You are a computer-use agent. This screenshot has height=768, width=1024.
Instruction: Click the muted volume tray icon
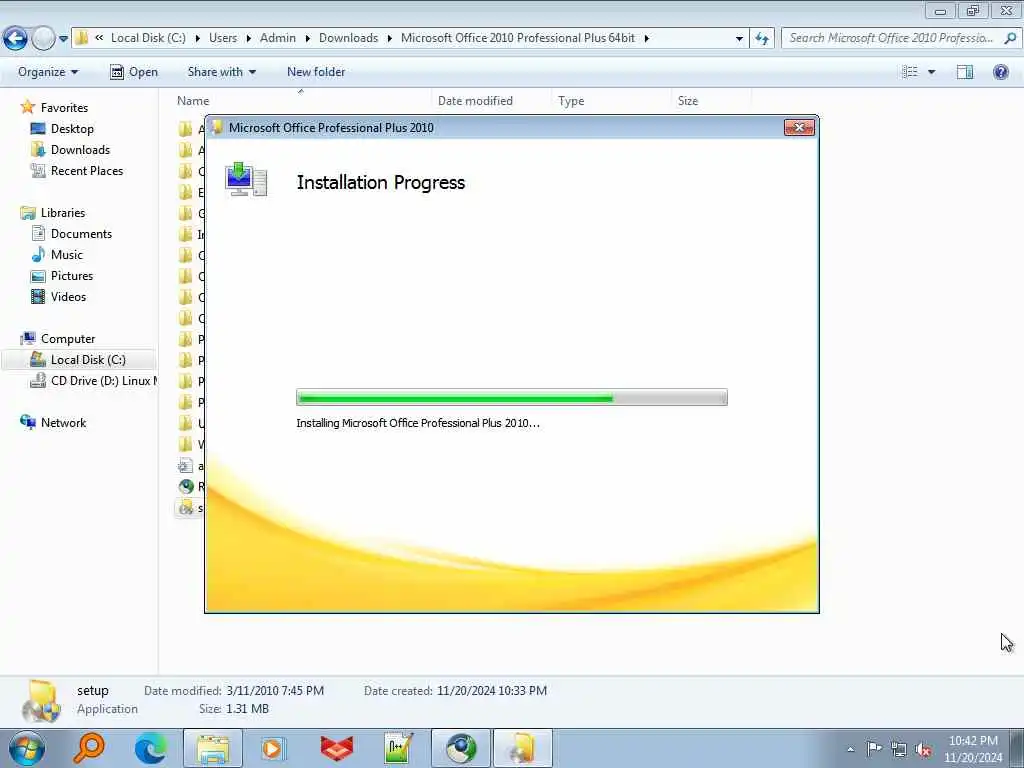tap(923, 749)
